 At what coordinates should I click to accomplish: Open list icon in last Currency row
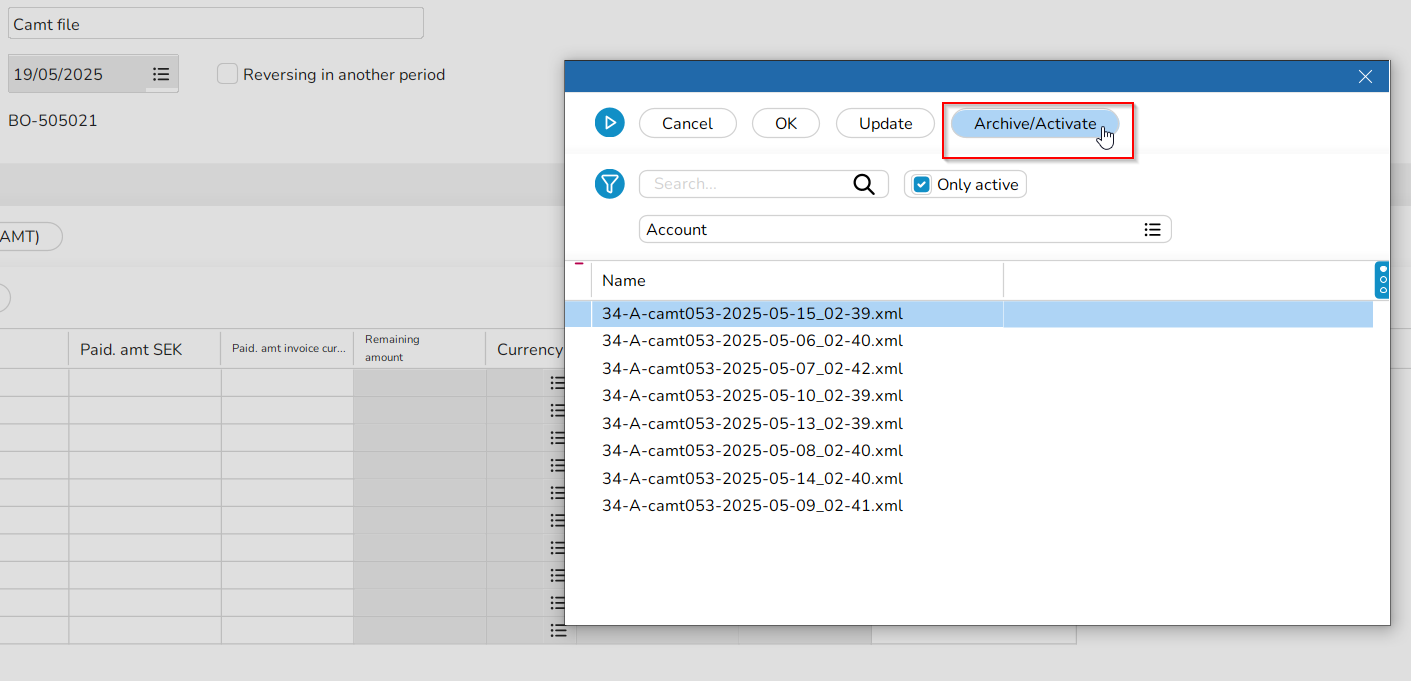click(558, 631)
